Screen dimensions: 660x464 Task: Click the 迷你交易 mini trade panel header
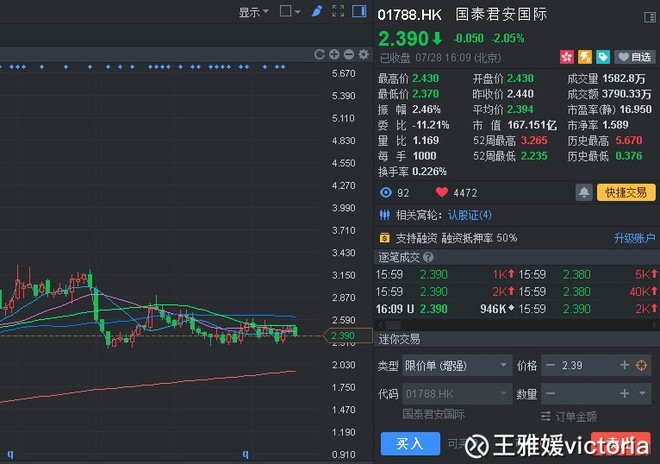tap(516, 339)
